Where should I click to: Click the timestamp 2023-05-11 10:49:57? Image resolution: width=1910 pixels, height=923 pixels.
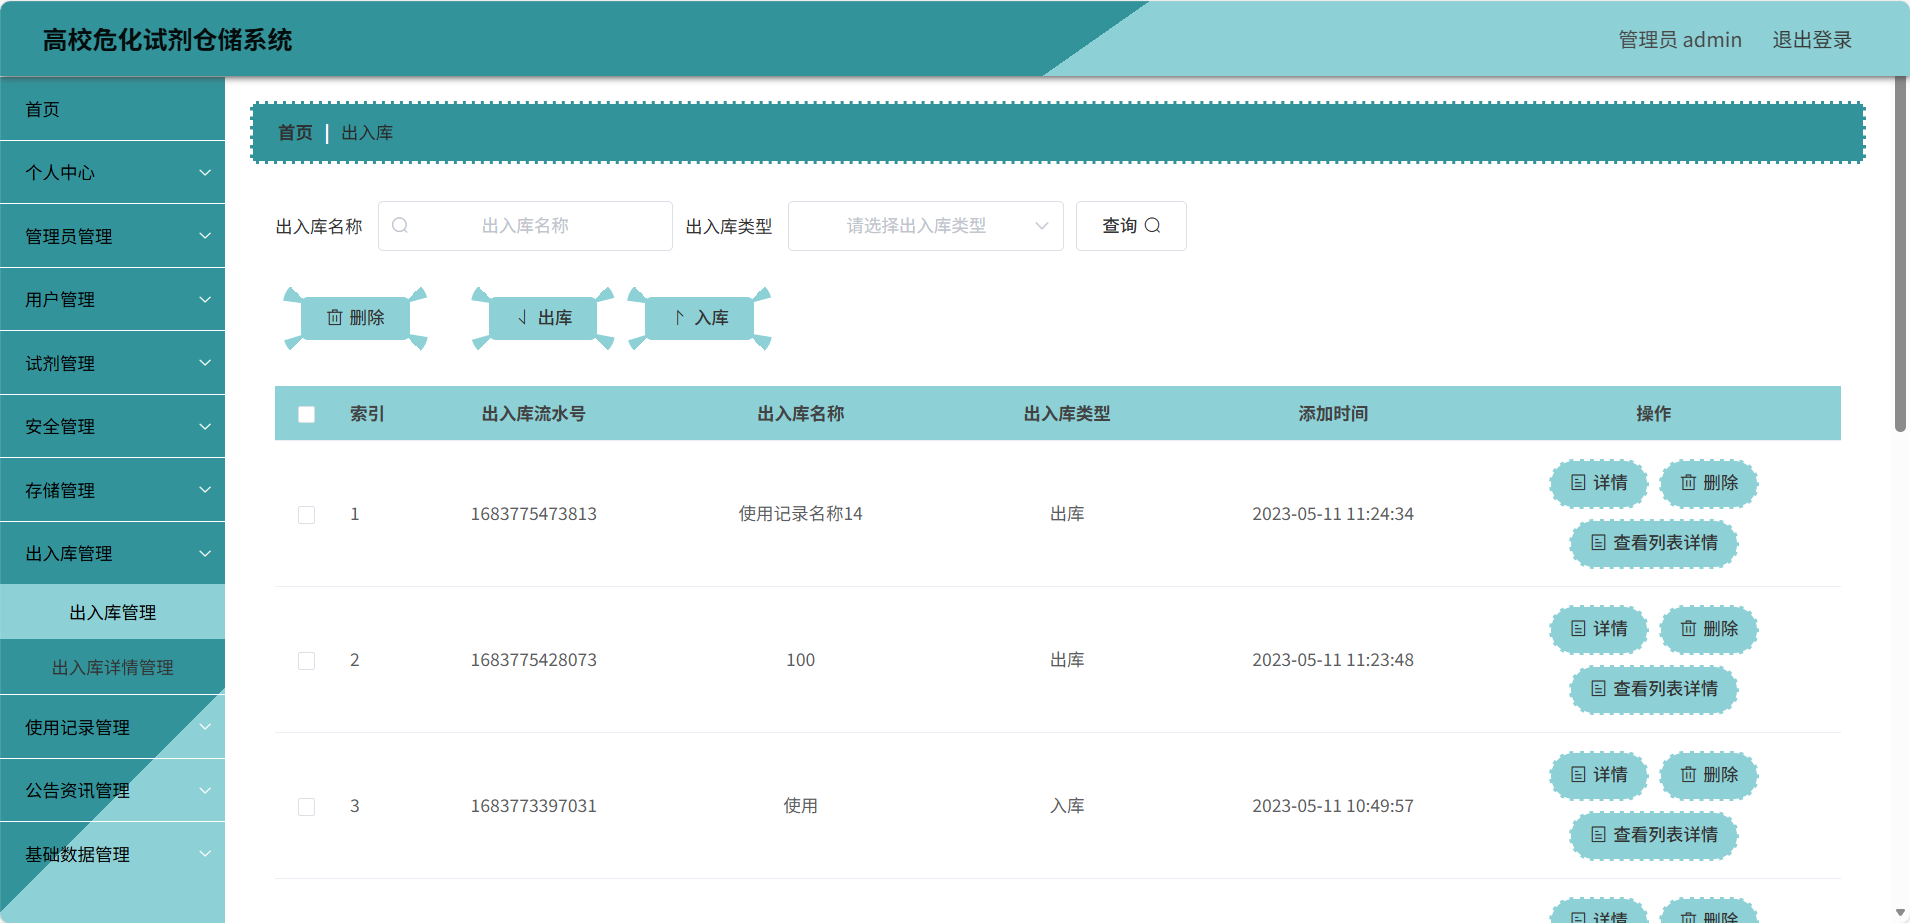[x=1333, y=806]
